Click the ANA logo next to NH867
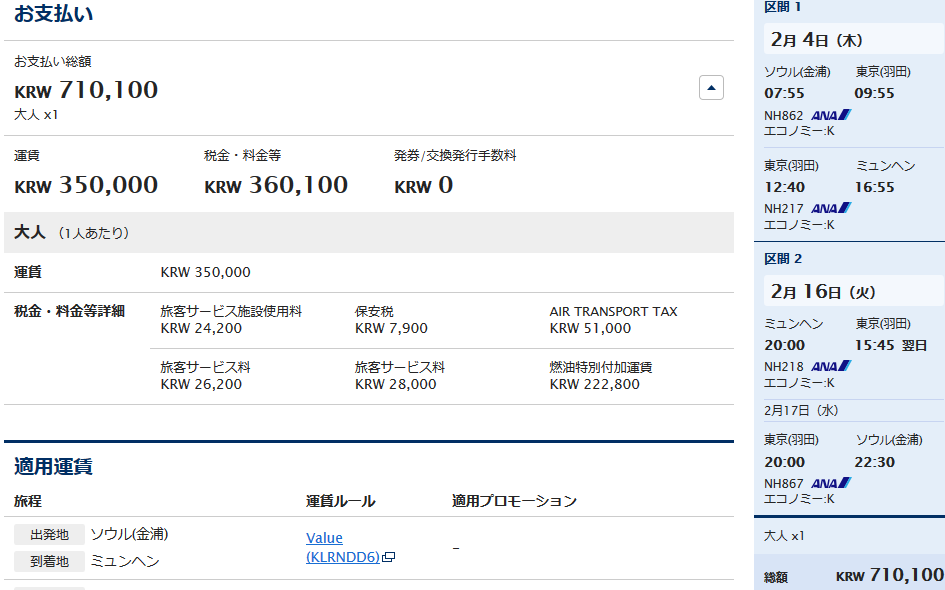 830,483
